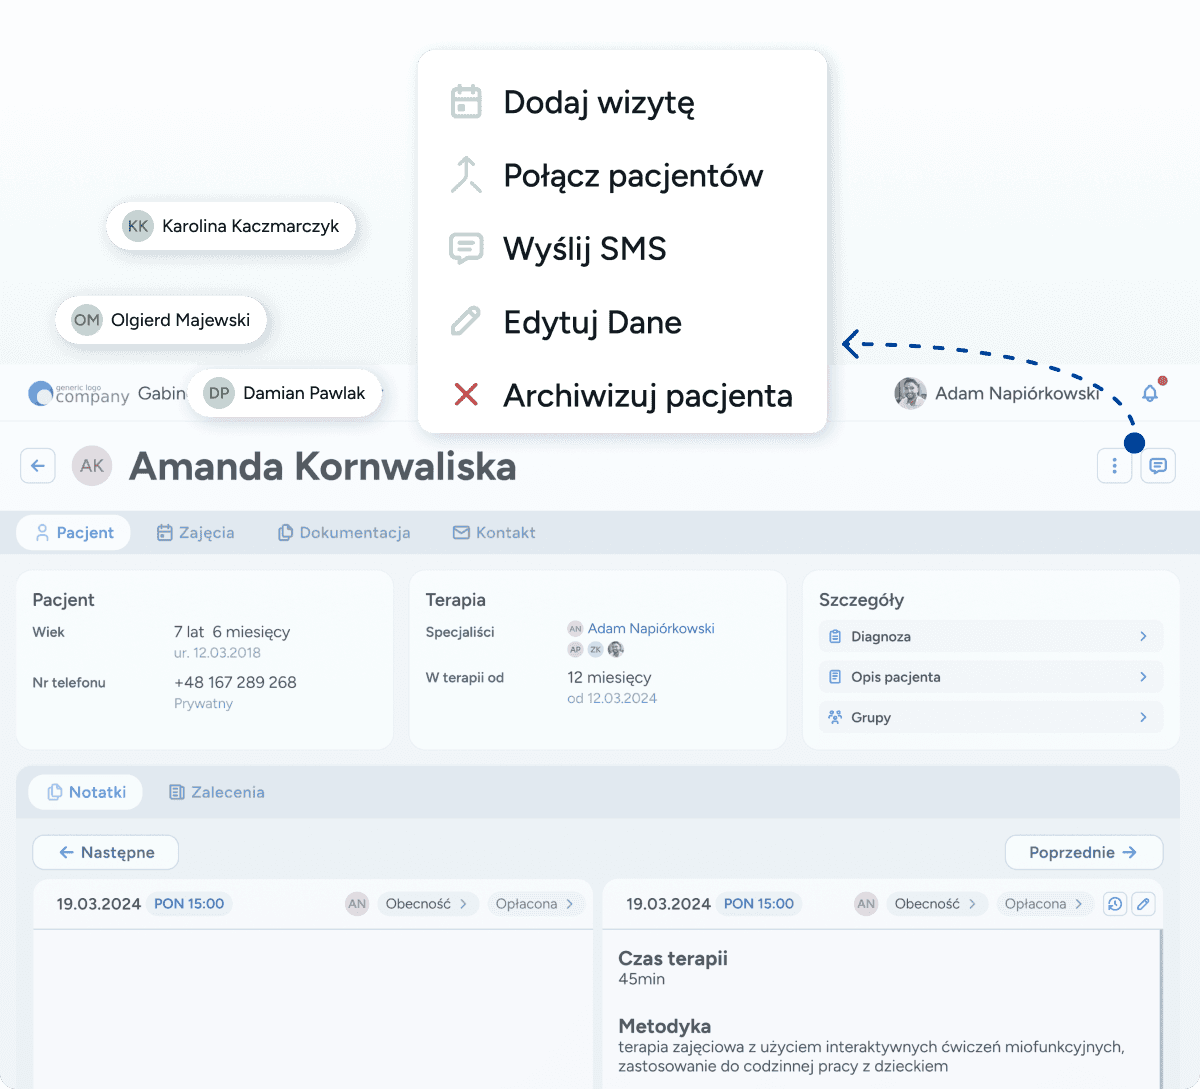This screenshot has height=1089, width=1200.
Task: Click Adam Napiórkowski profile avatar in header
Action: (910, 394)
